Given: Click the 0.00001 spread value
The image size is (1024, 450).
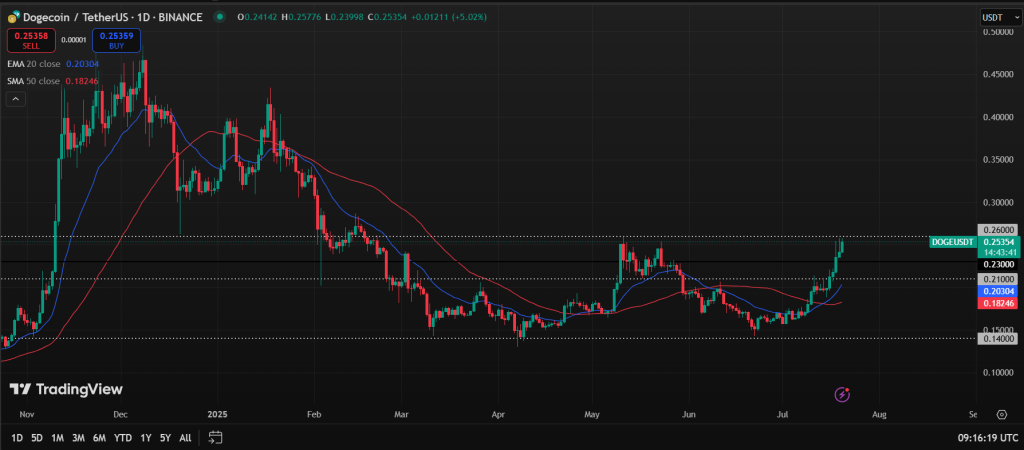Looking at the screenshot, I should [x=73, y=40].
